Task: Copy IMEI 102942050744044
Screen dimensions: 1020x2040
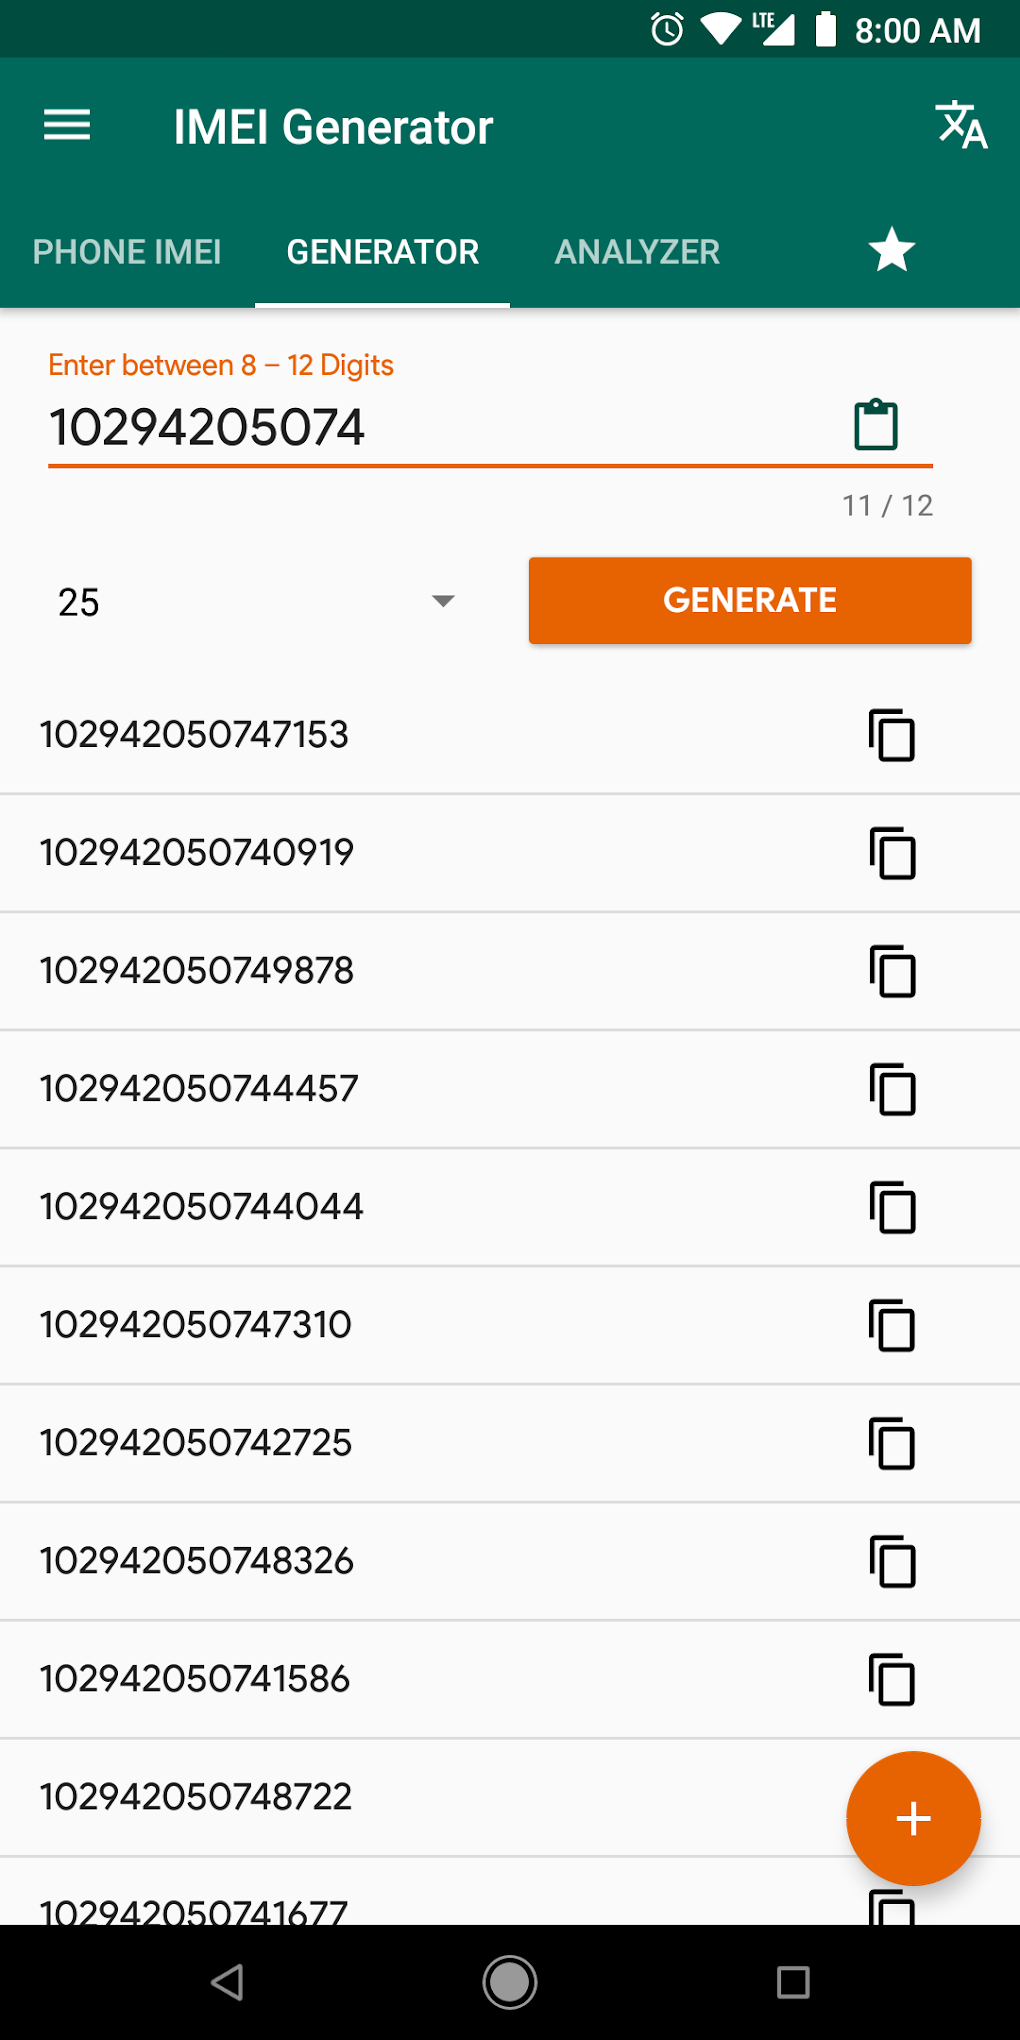Action: tap(891, 1208)
